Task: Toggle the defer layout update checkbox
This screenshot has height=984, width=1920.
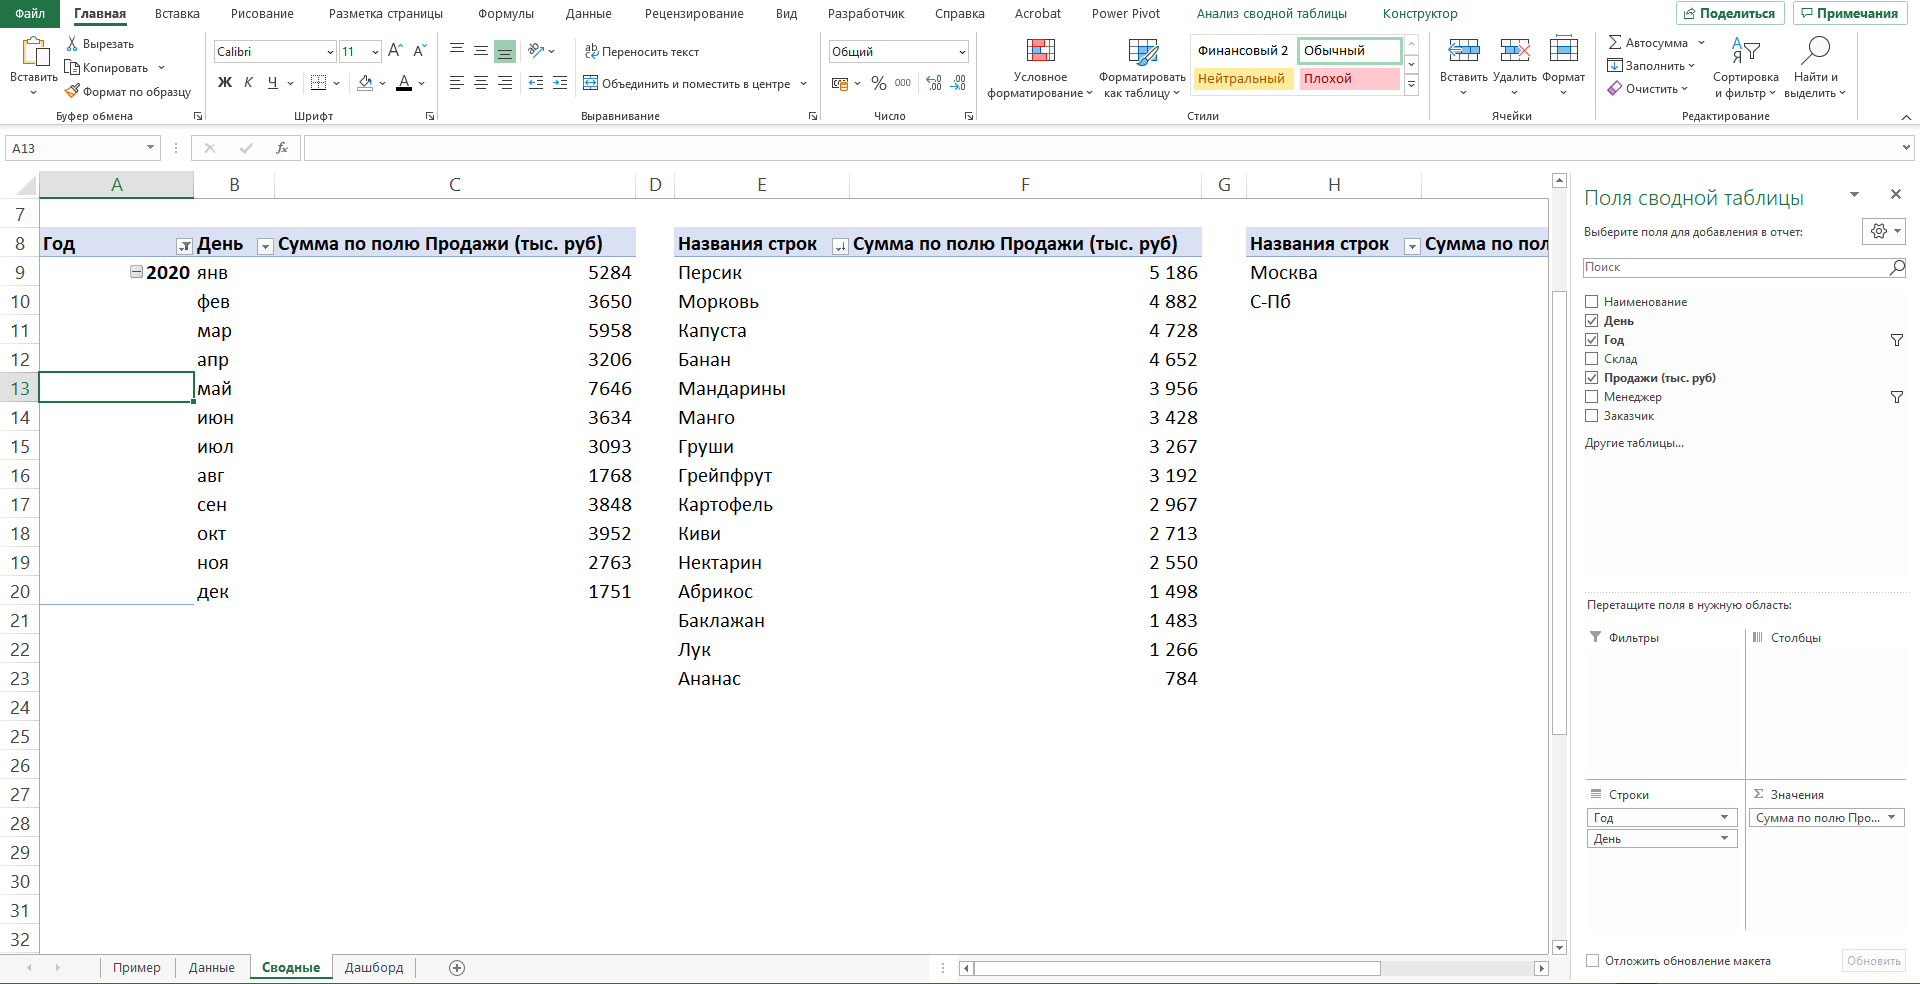Action: click(1593, 961)
